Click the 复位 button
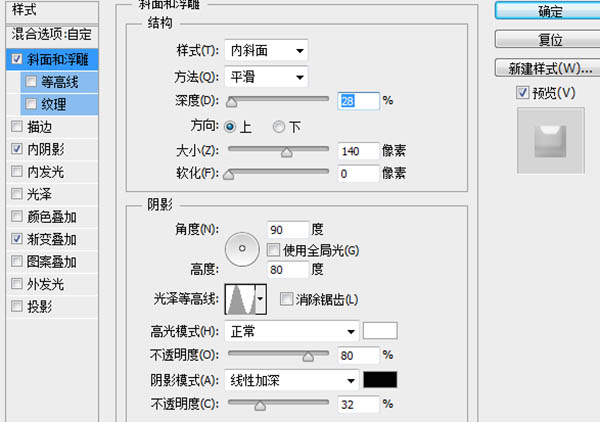Image resolution: width=600 pixels, height=422 pixels. [550, 40]
